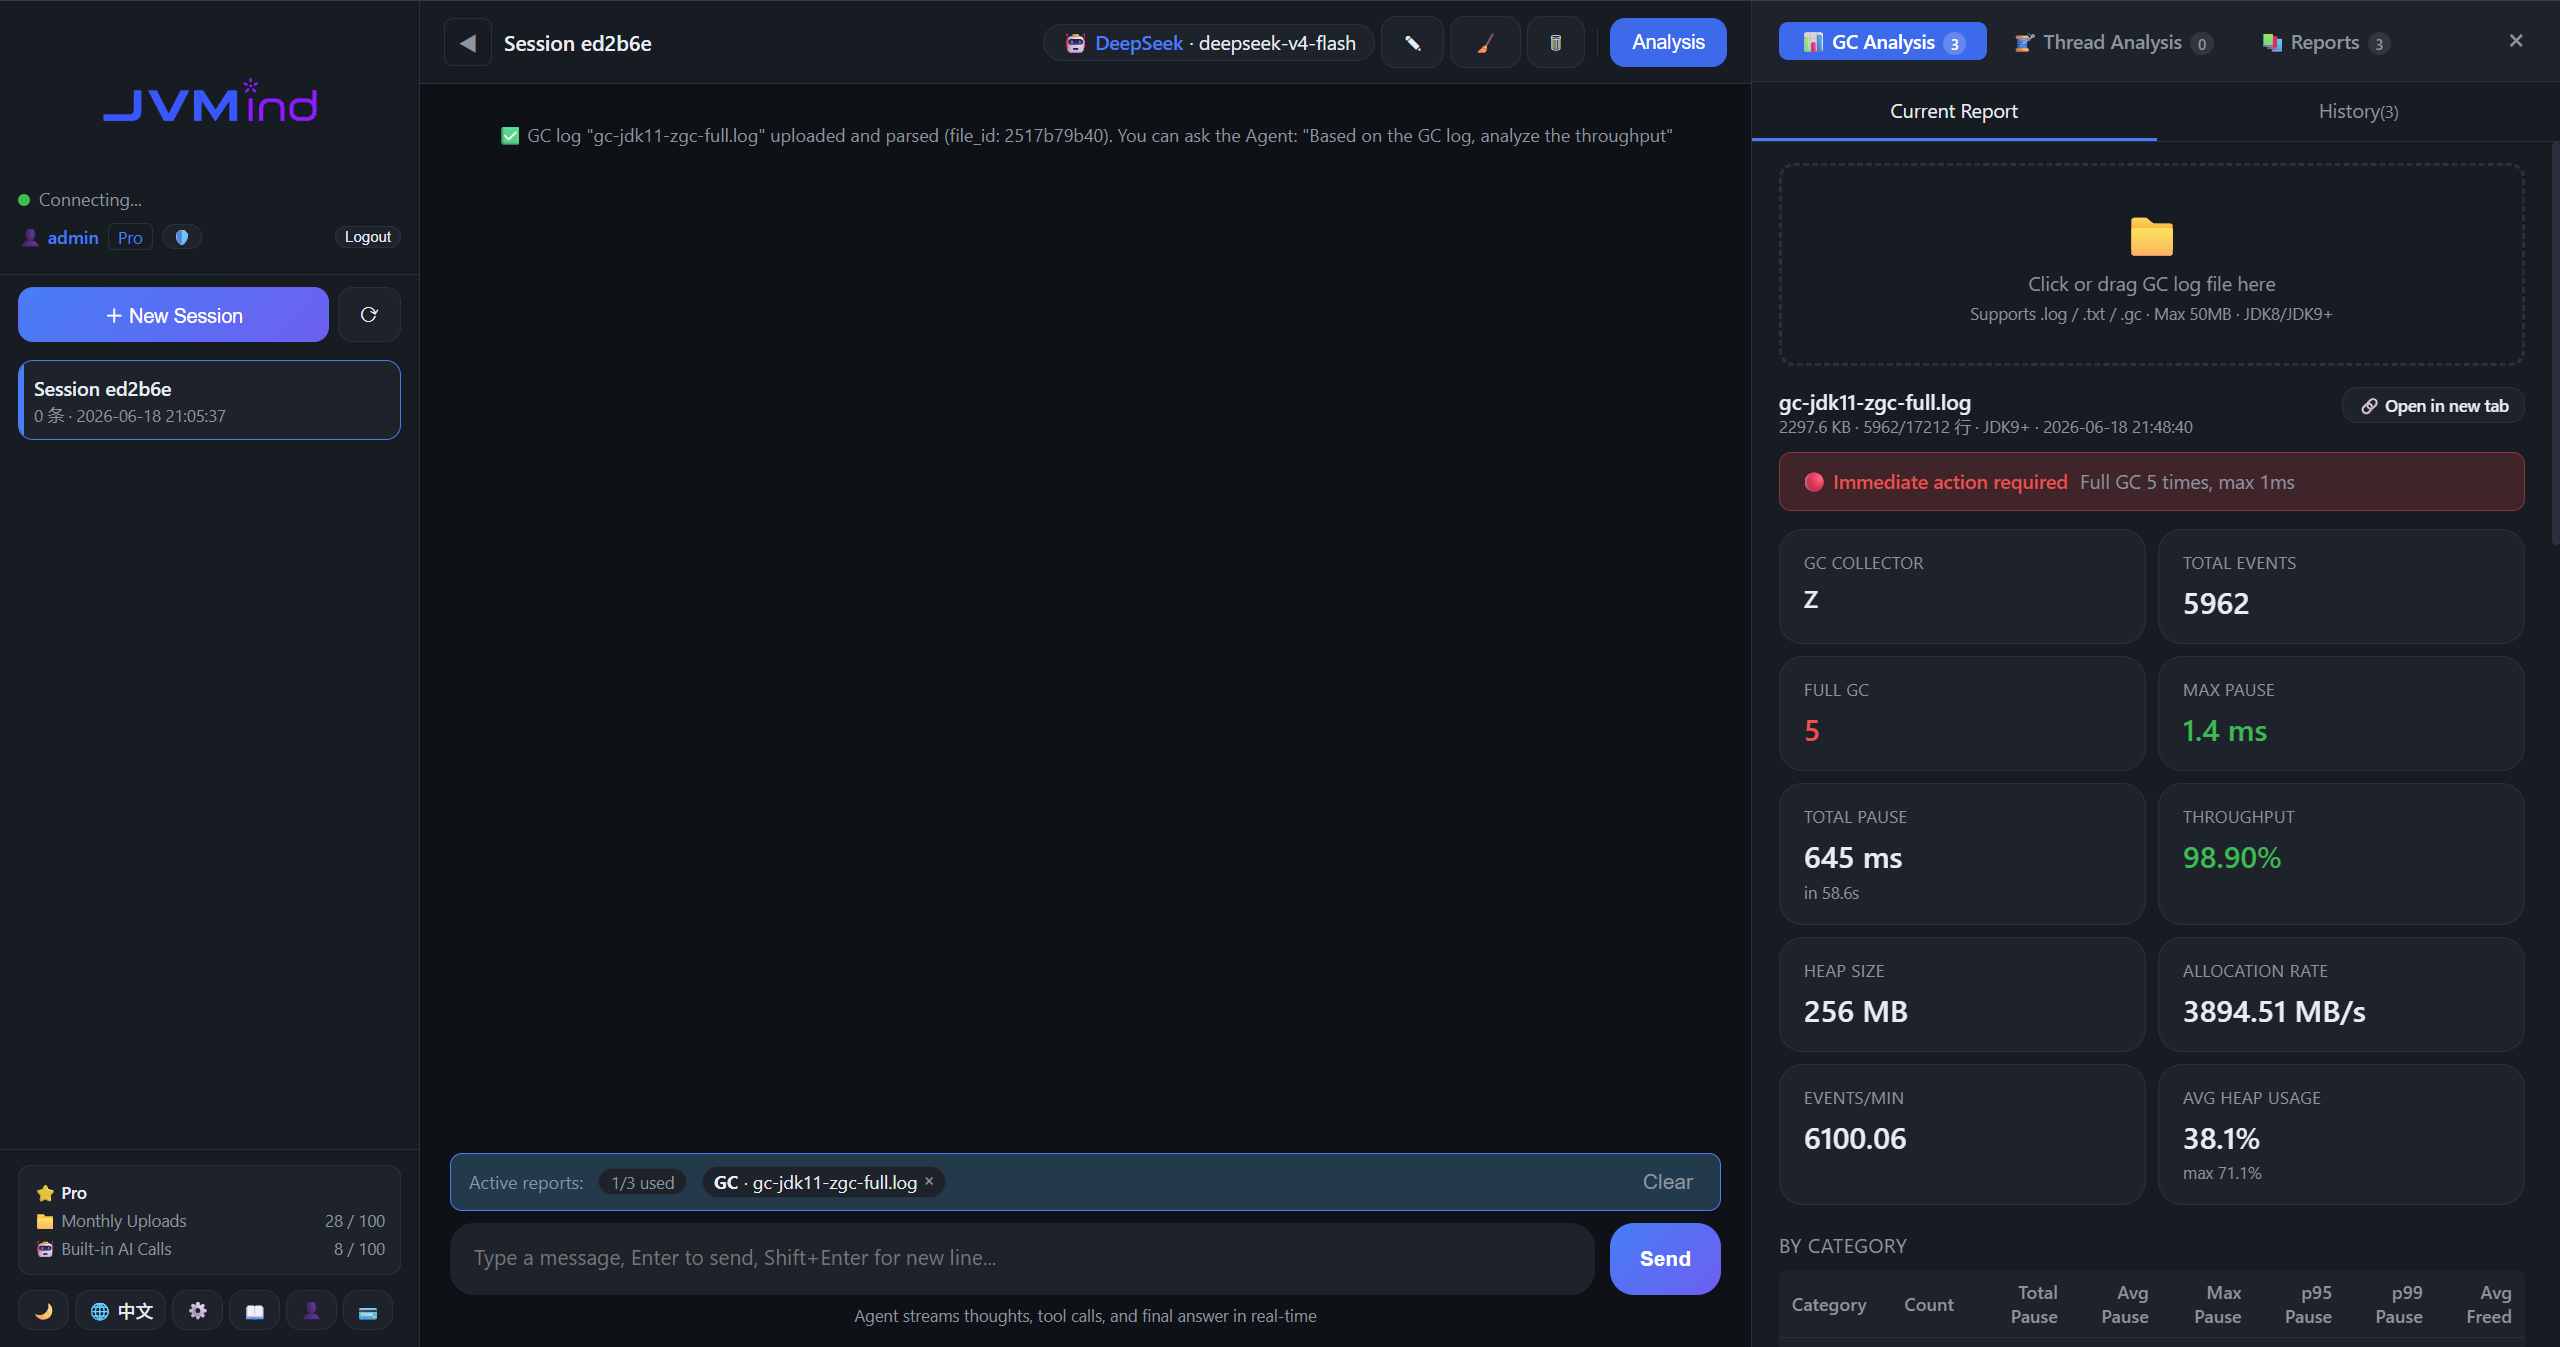Click Clear in the Active reports bar
Image resolution: width=2560 pixels, height=1347 pixels.
point(1667,1182)
